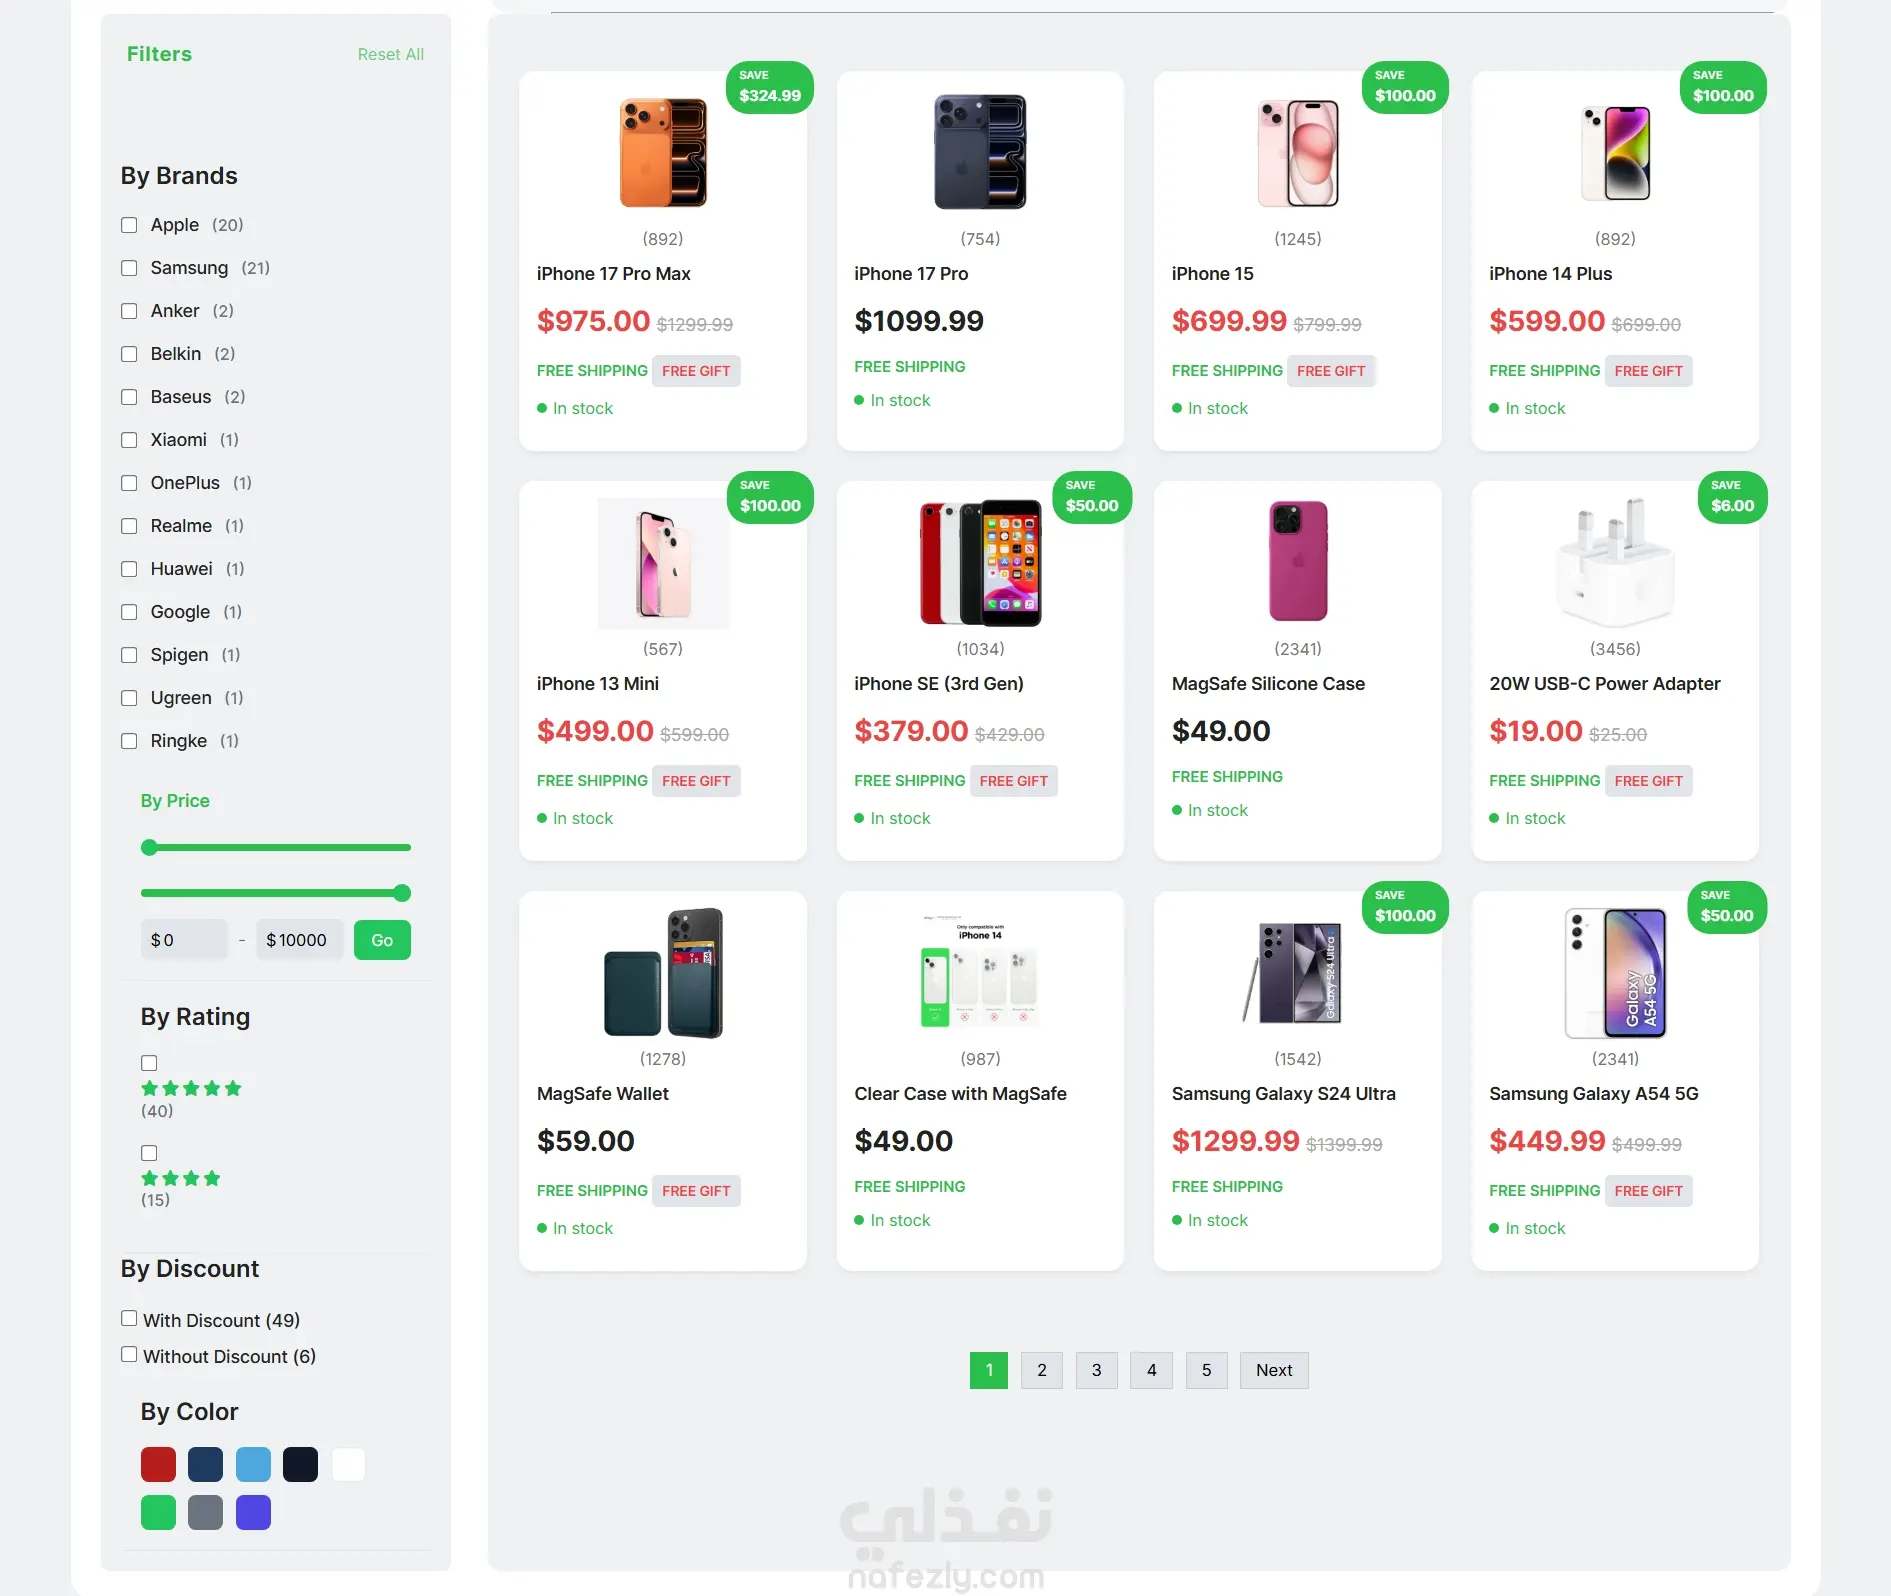Open the MagSafe Silicone Case product image
The image size is (1891, 1596).
point(1298,561)
